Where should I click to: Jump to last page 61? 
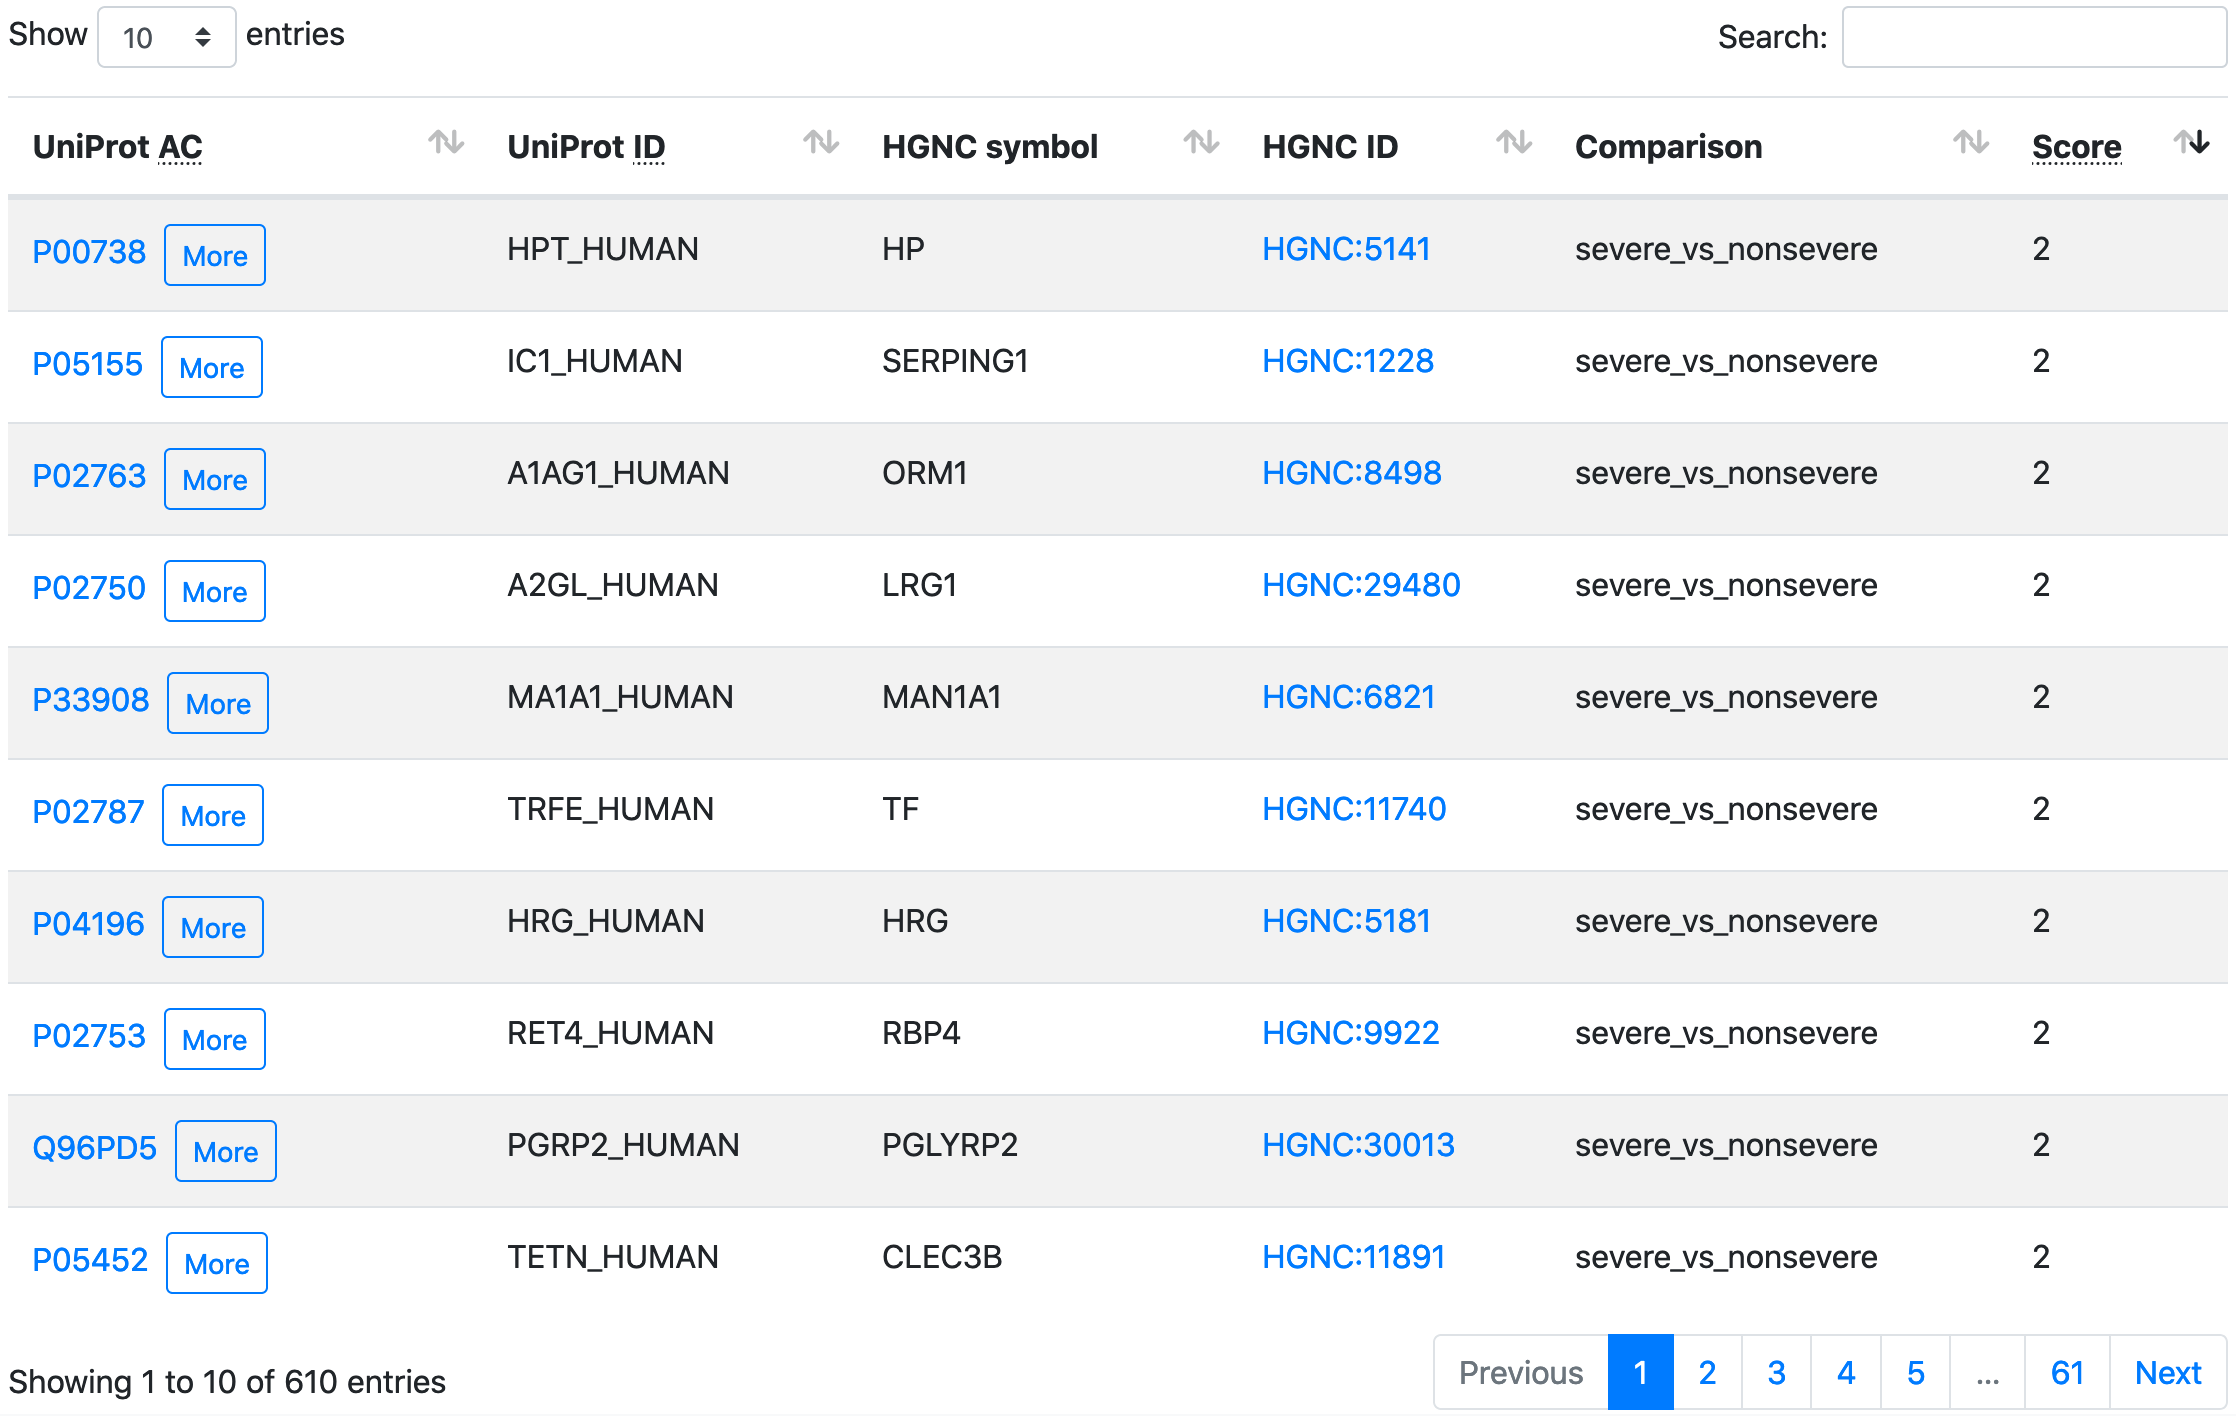click(x=2067, y=1372)
